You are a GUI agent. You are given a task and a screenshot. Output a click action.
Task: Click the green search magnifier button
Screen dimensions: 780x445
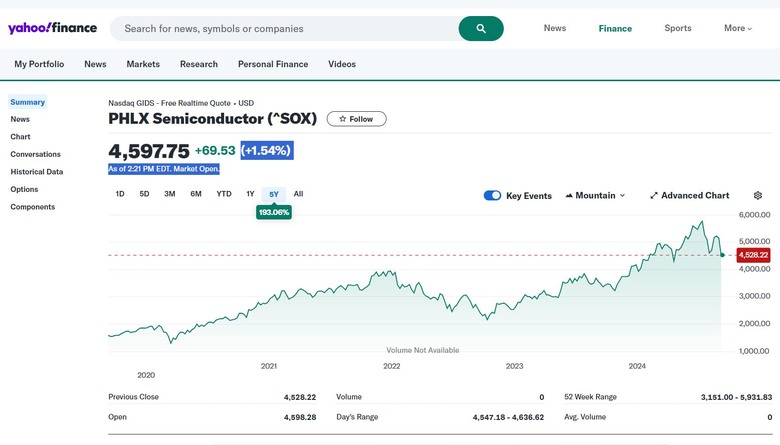coord(481,28)
